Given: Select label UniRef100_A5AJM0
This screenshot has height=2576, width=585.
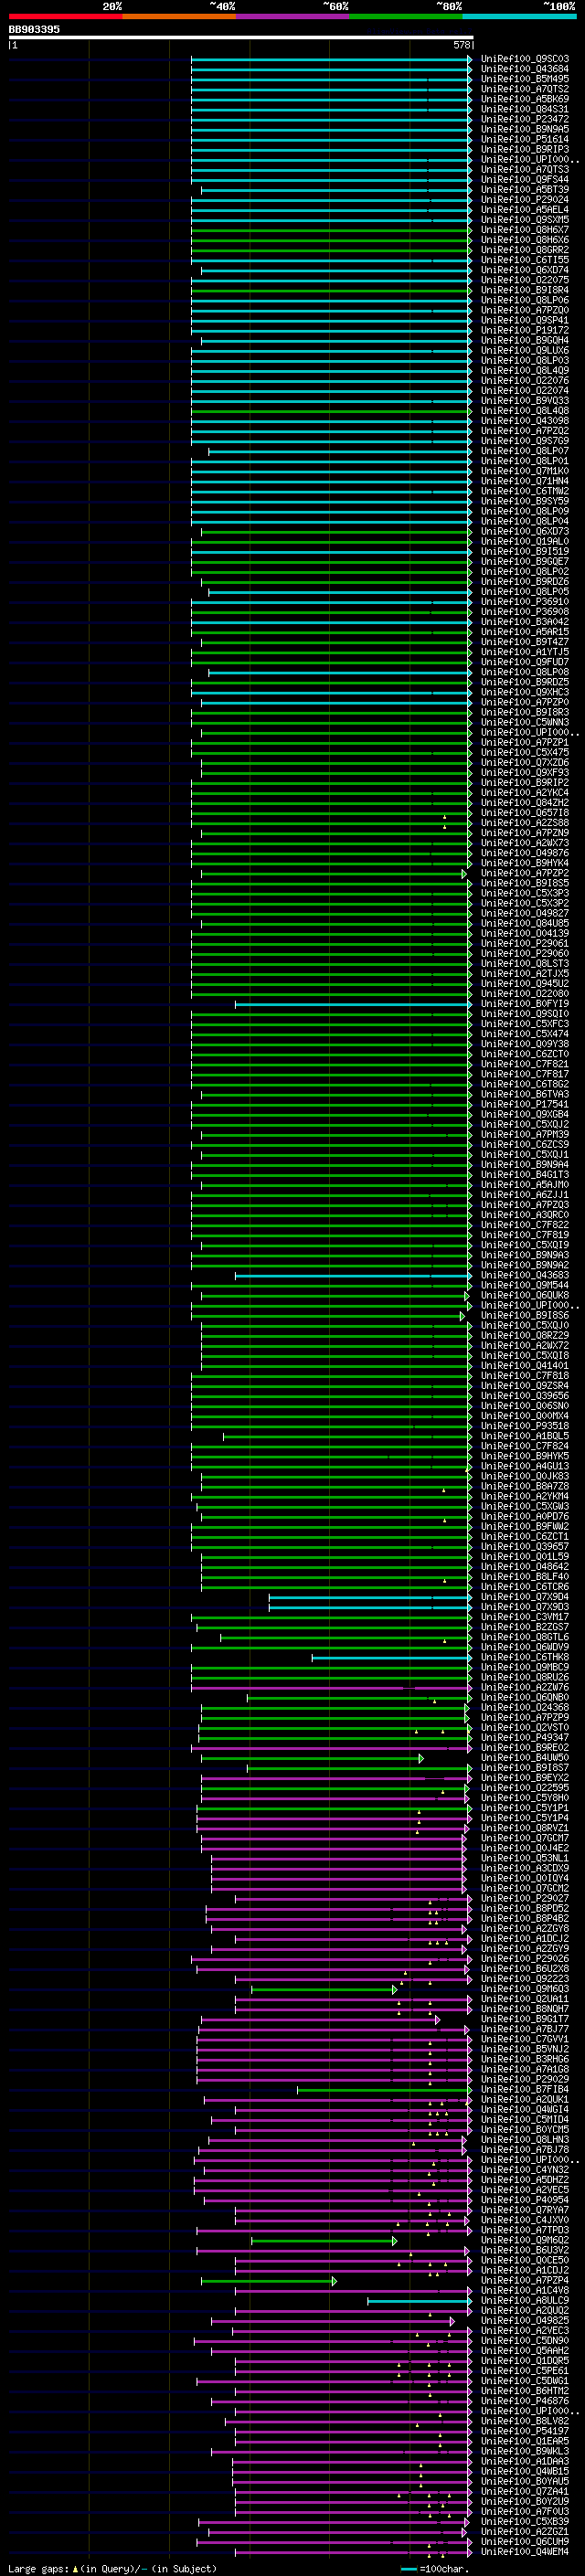Looking at the screenshot, I should 525,1185.
